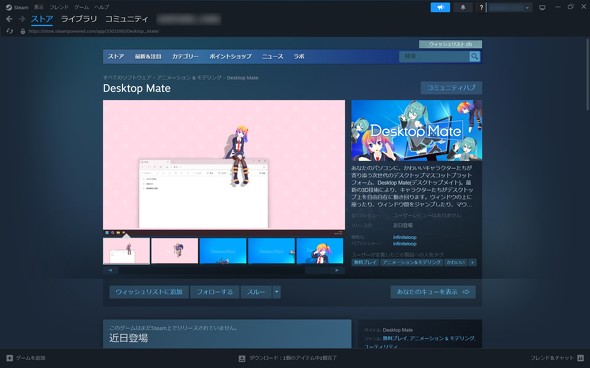The image size is (590, 368).
Task: Open the ダウンロード status in bottom bar
Action: click(288, 358)
